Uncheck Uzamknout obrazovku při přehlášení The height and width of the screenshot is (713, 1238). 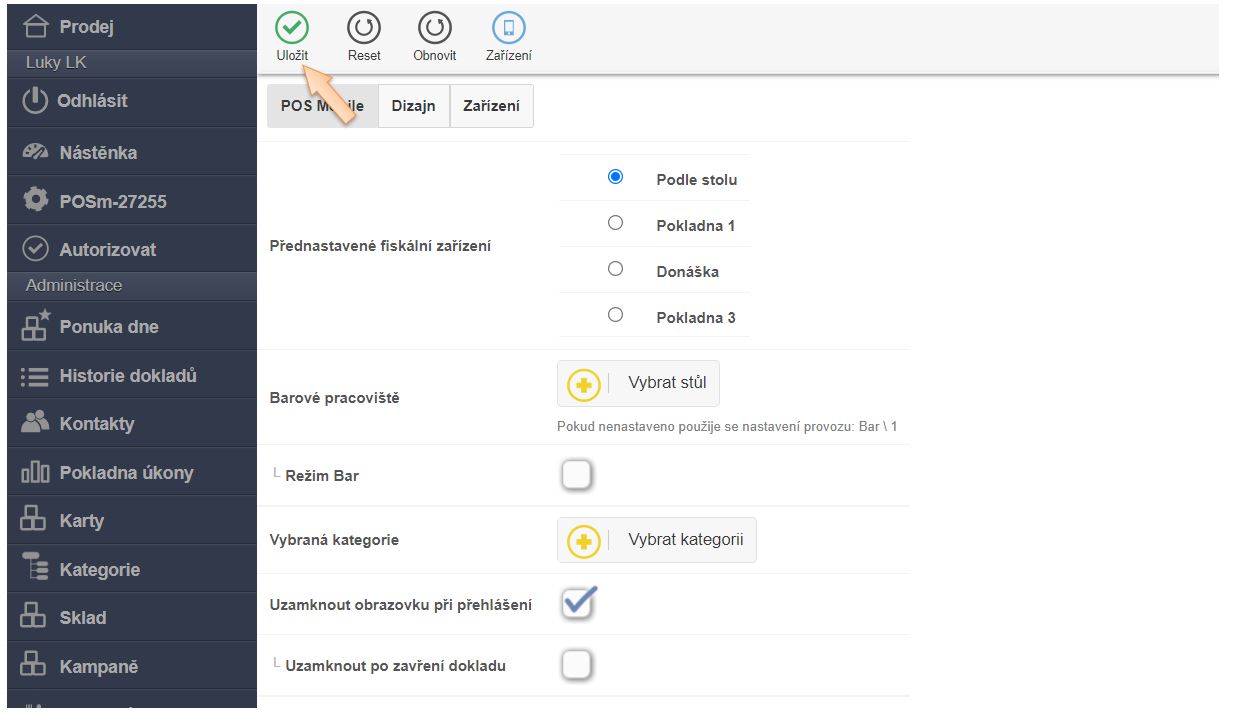pyautogui.click(x=577, y=603)
